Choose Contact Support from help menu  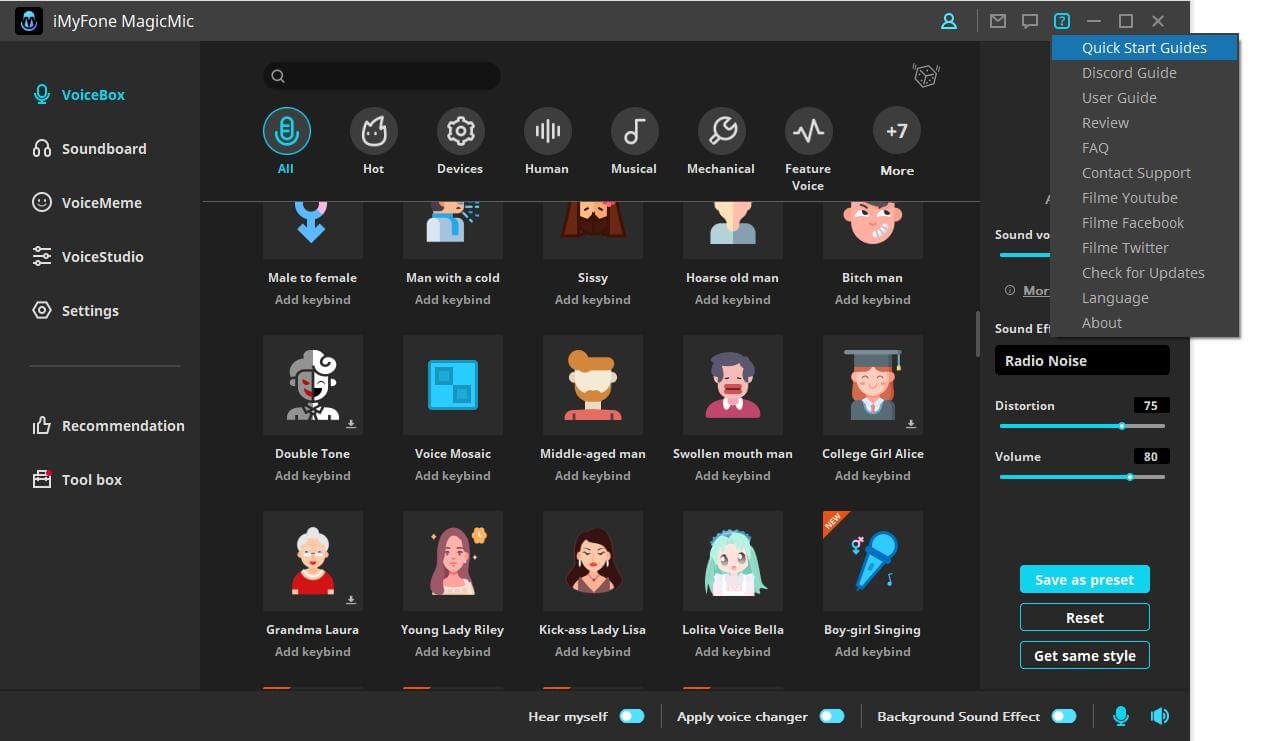point(1145,173)
